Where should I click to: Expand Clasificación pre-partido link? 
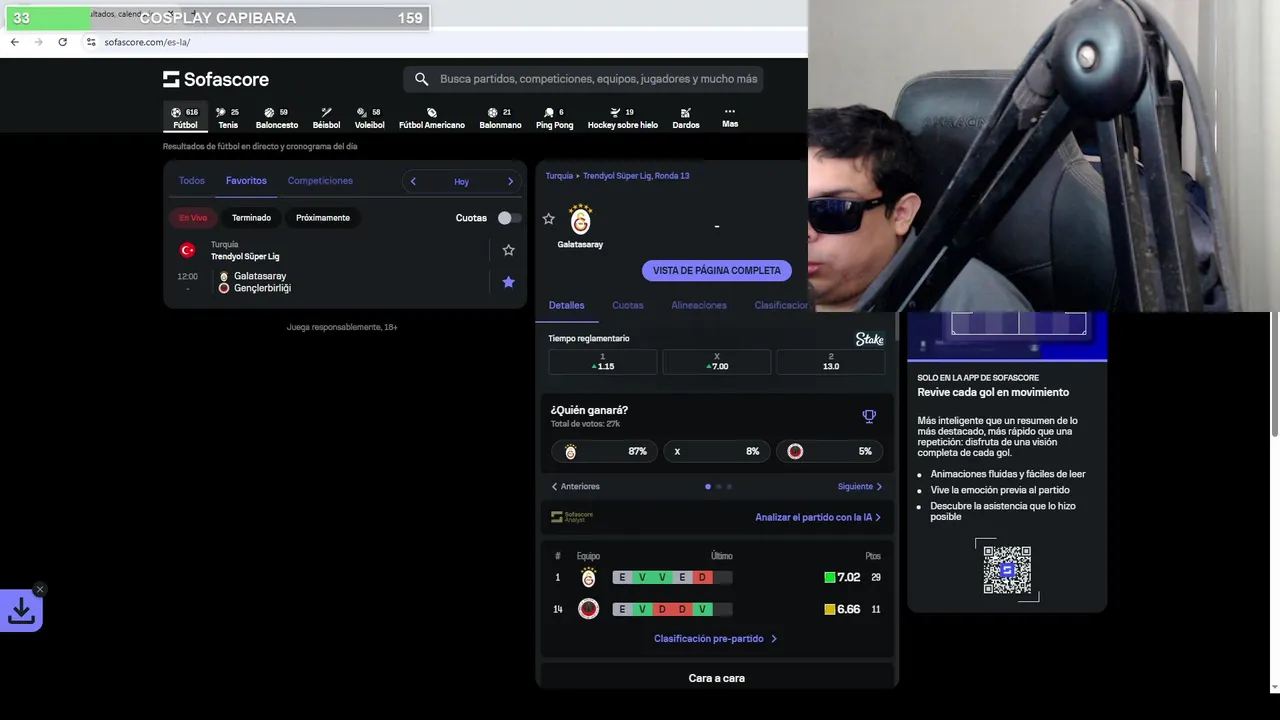(x=716, y=639)
